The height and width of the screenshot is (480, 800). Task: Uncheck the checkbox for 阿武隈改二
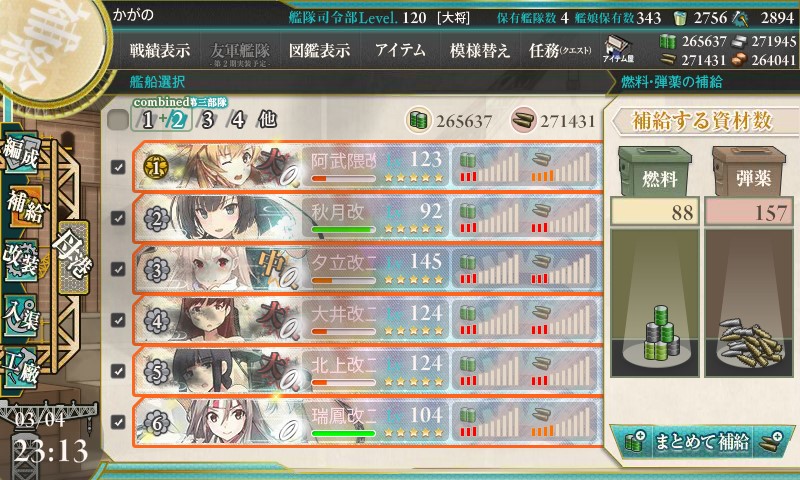click(118, 167)
